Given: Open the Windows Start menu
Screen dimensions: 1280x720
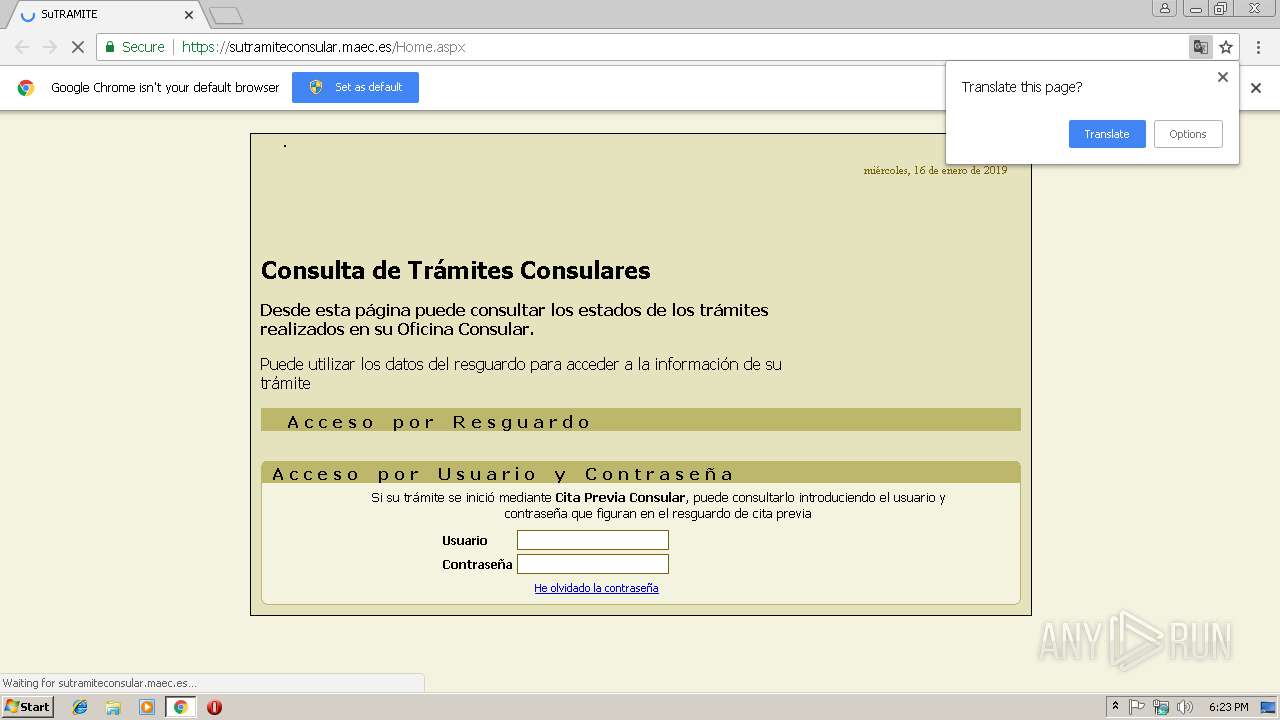Looking at the screenshot, I should pyautogui.click(x=27, y=707).
